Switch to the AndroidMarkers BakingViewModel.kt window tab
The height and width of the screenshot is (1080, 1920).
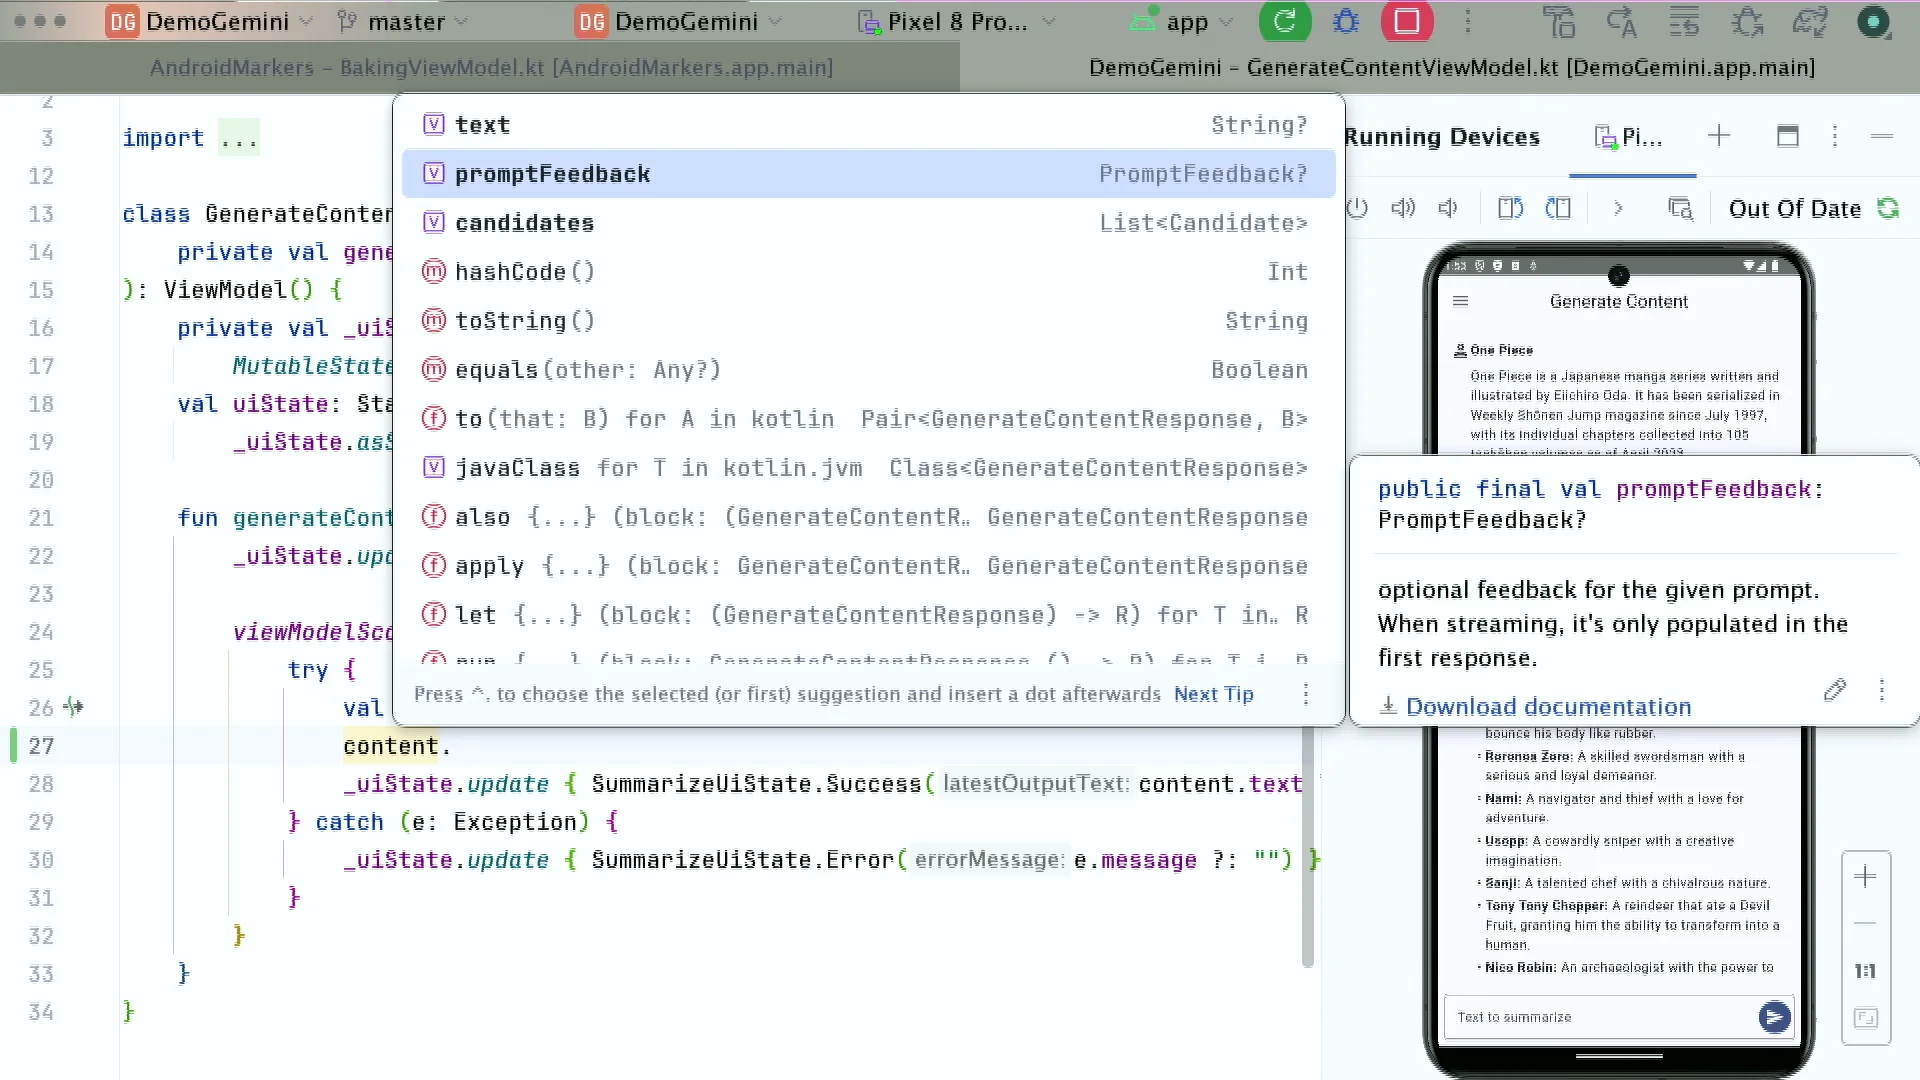490,67
